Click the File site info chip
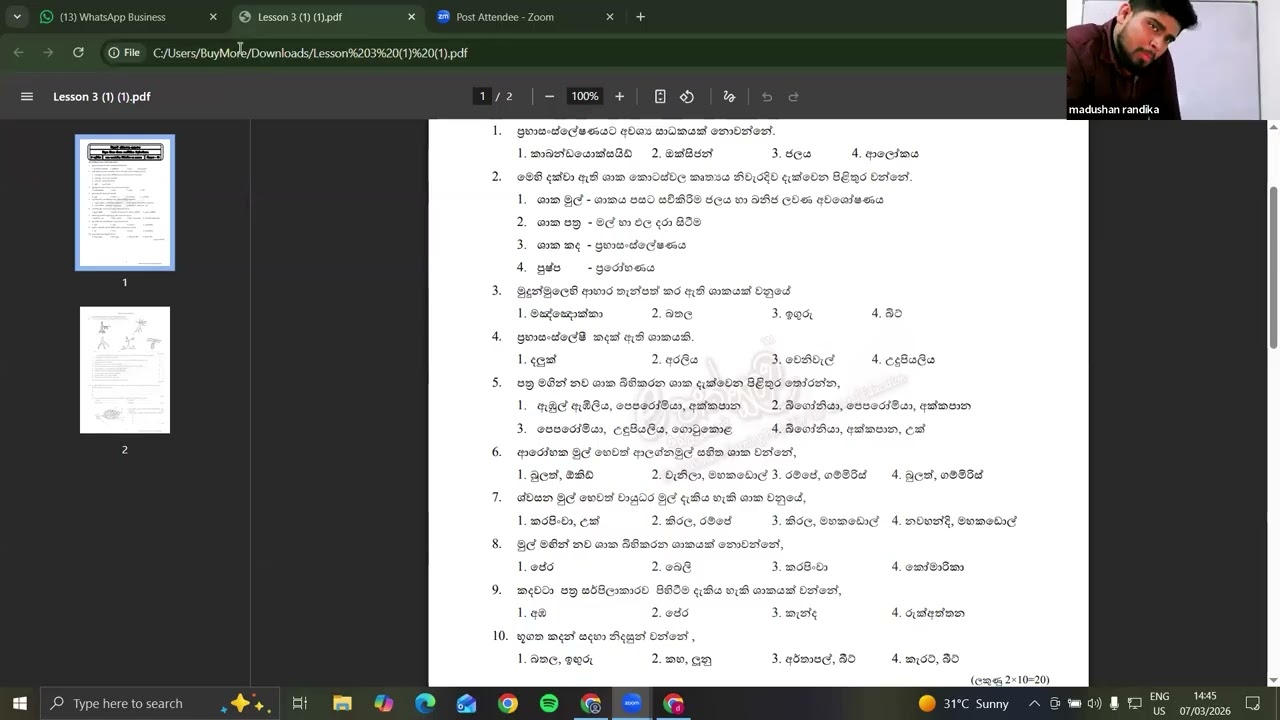The width and height of the screenshot is (1280, 720). [124, 53]
